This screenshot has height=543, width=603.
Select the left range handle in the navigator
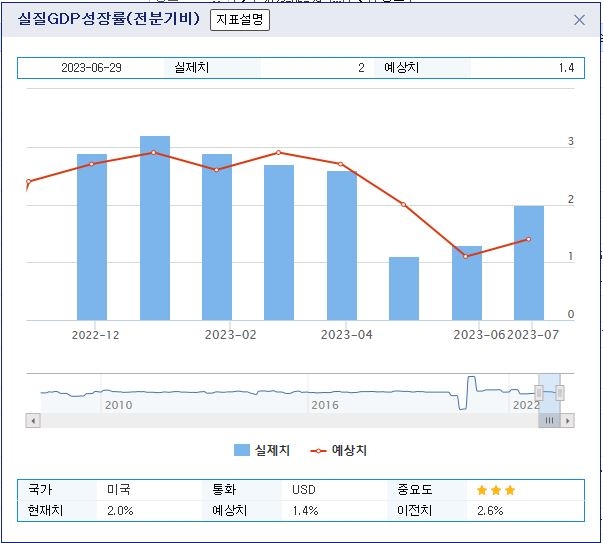[539, 393]
